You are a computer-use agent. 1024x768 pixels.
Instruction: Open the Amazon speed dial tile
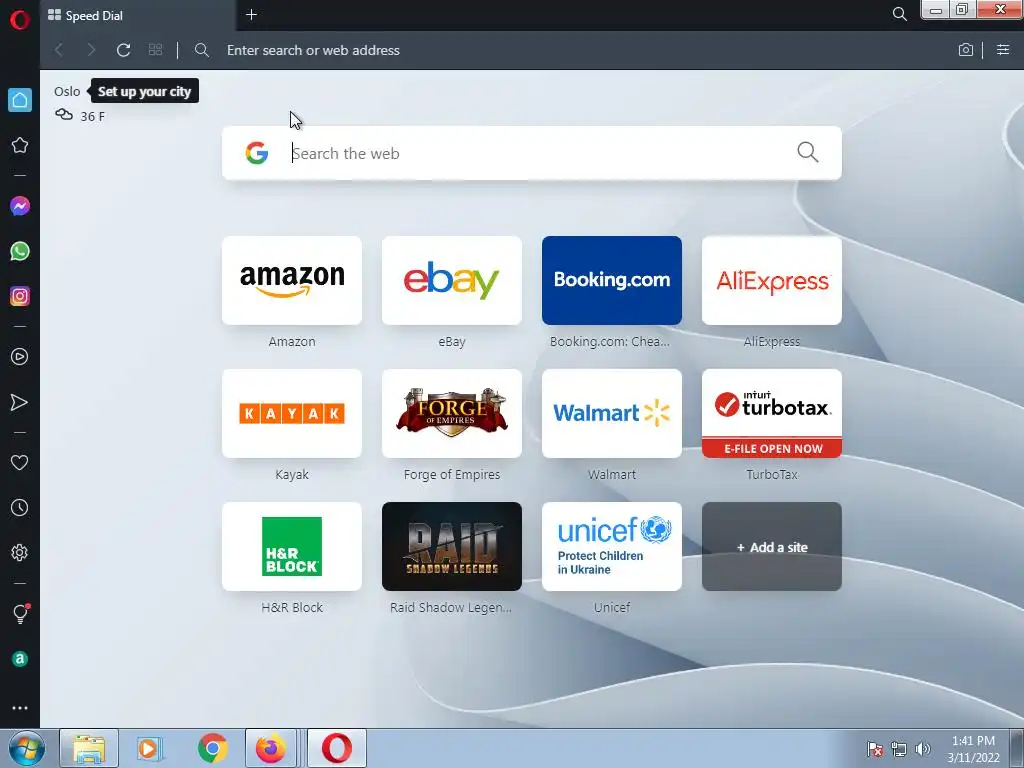coord(292,280)
